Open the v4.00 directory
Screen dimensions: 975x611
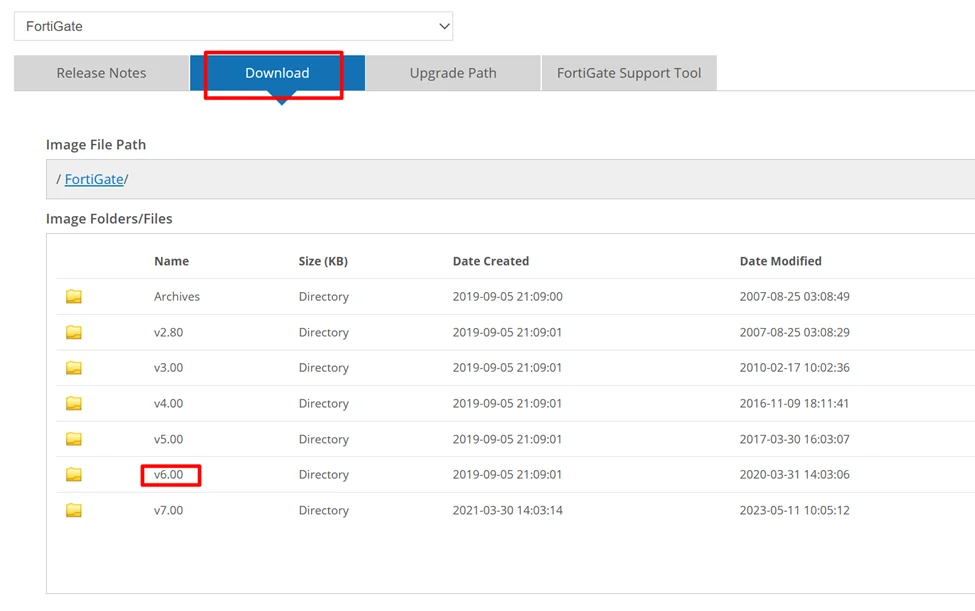pos(169,403)
